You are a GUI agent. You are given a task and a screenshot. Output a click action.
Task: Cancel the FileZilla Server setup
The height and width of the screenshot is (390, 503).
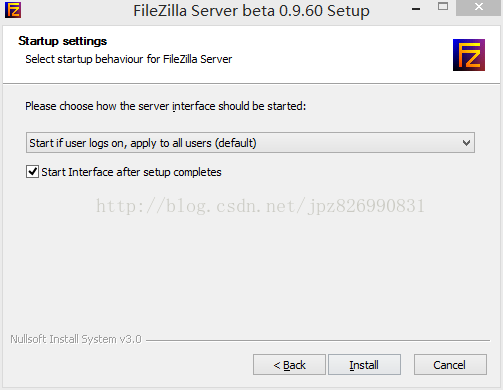[450, 365]
